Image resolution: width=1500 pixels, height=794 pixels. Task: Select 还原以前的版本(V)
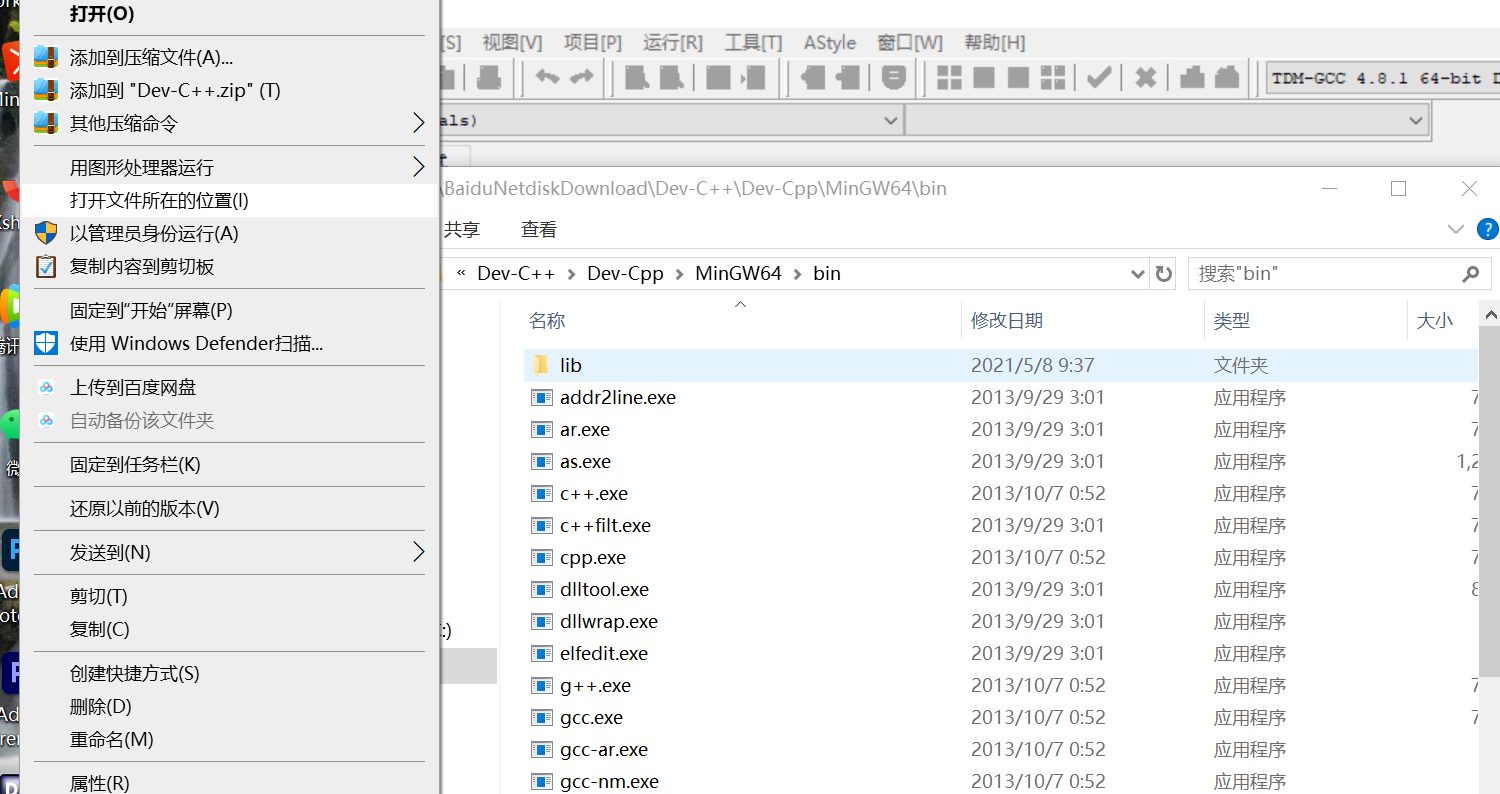[x=229, y=508]
